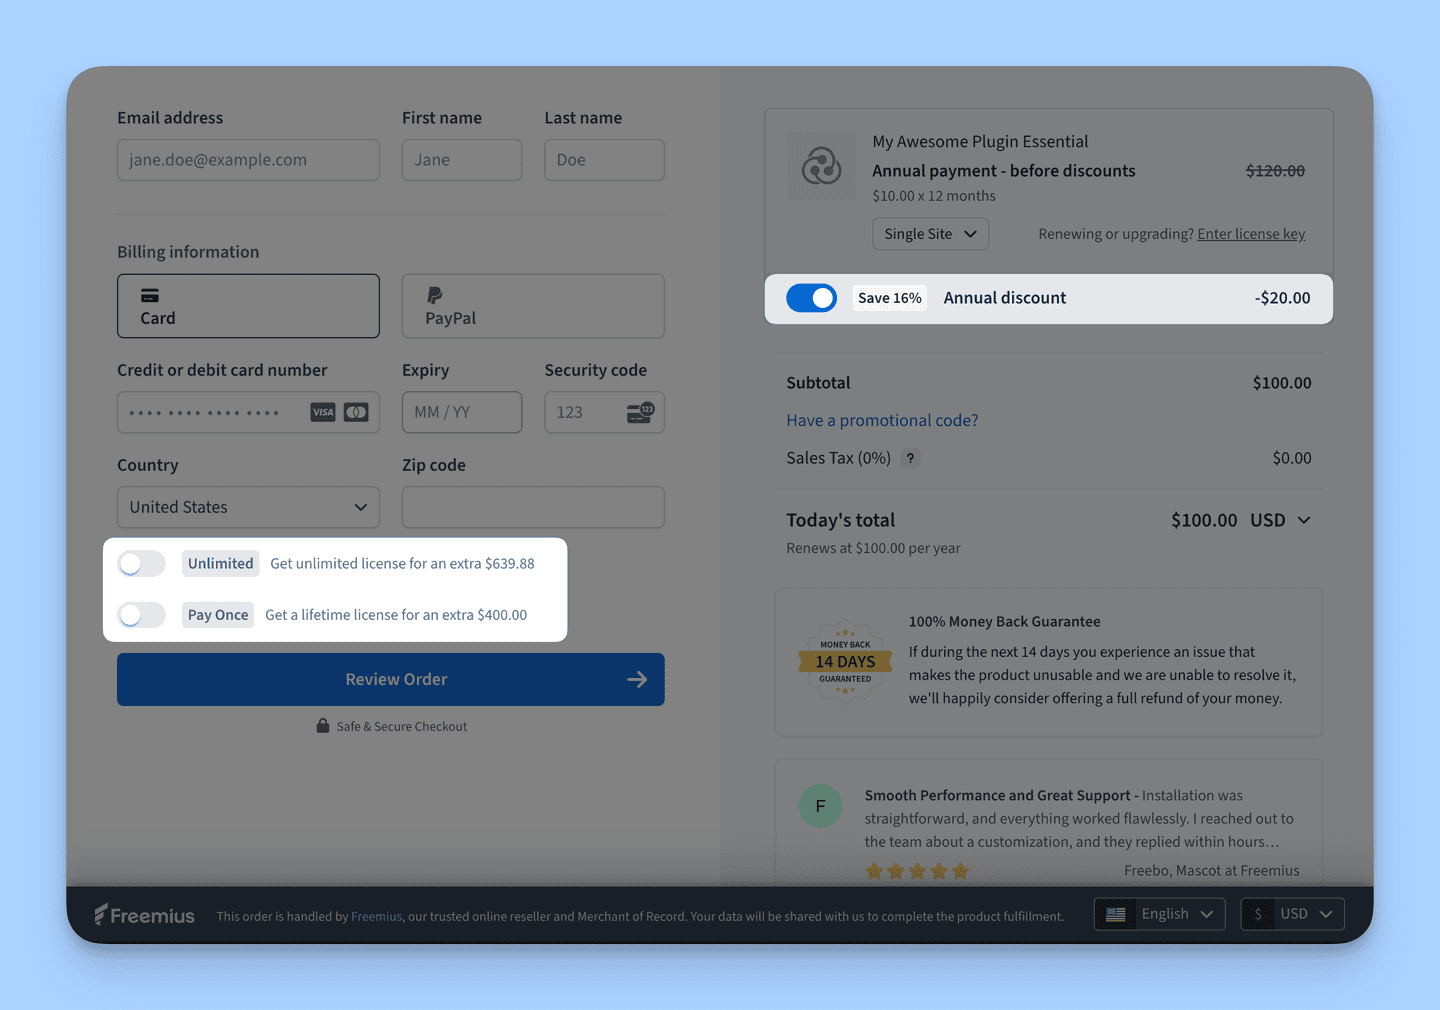Viewport: 1440px width, 1010px height.
Task: Select the Card payment method tab
Action: click(248, 306)
